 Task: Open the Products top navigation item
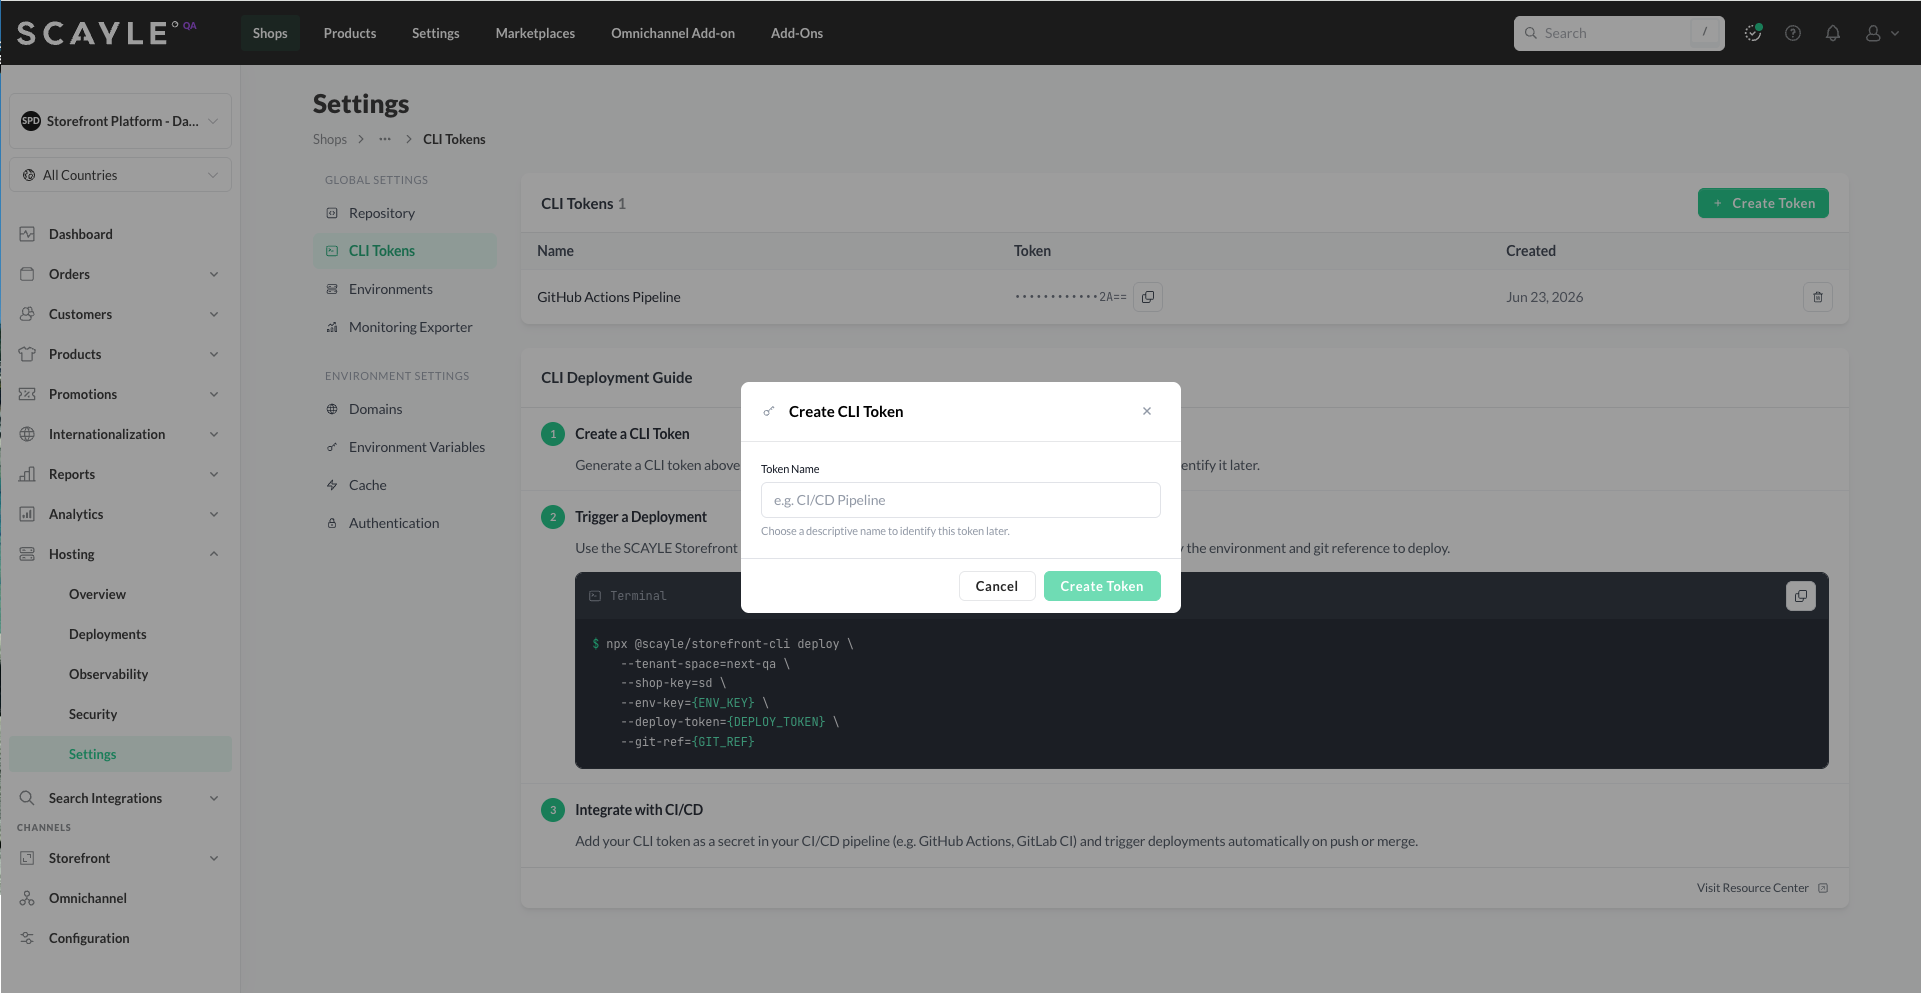point(350,33)
